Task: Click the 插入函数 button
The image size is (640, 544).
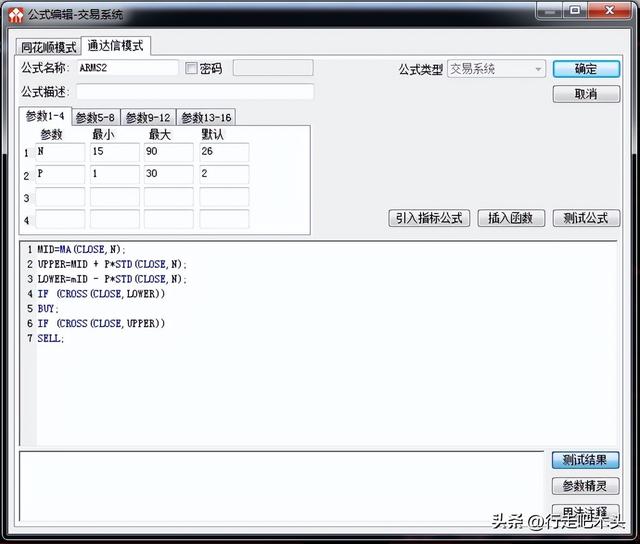Action: [511, 218]
